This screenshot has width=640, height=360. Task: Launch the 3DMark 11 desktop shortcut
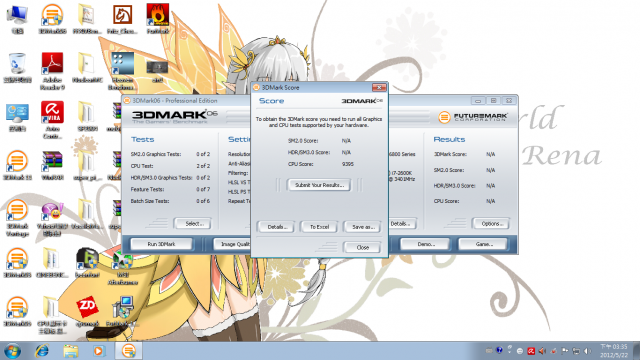click(17, 165)
